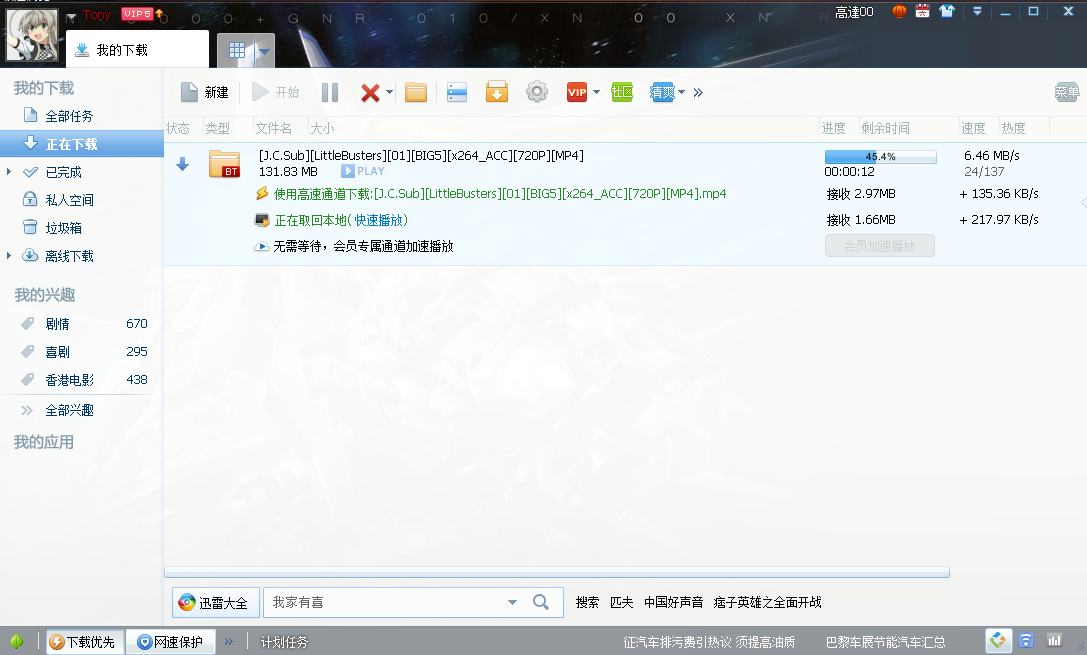The height and width of the screenshot is (655, 1087).
Task: Open the download folder icon in toolbar
Action: [416, 93]
